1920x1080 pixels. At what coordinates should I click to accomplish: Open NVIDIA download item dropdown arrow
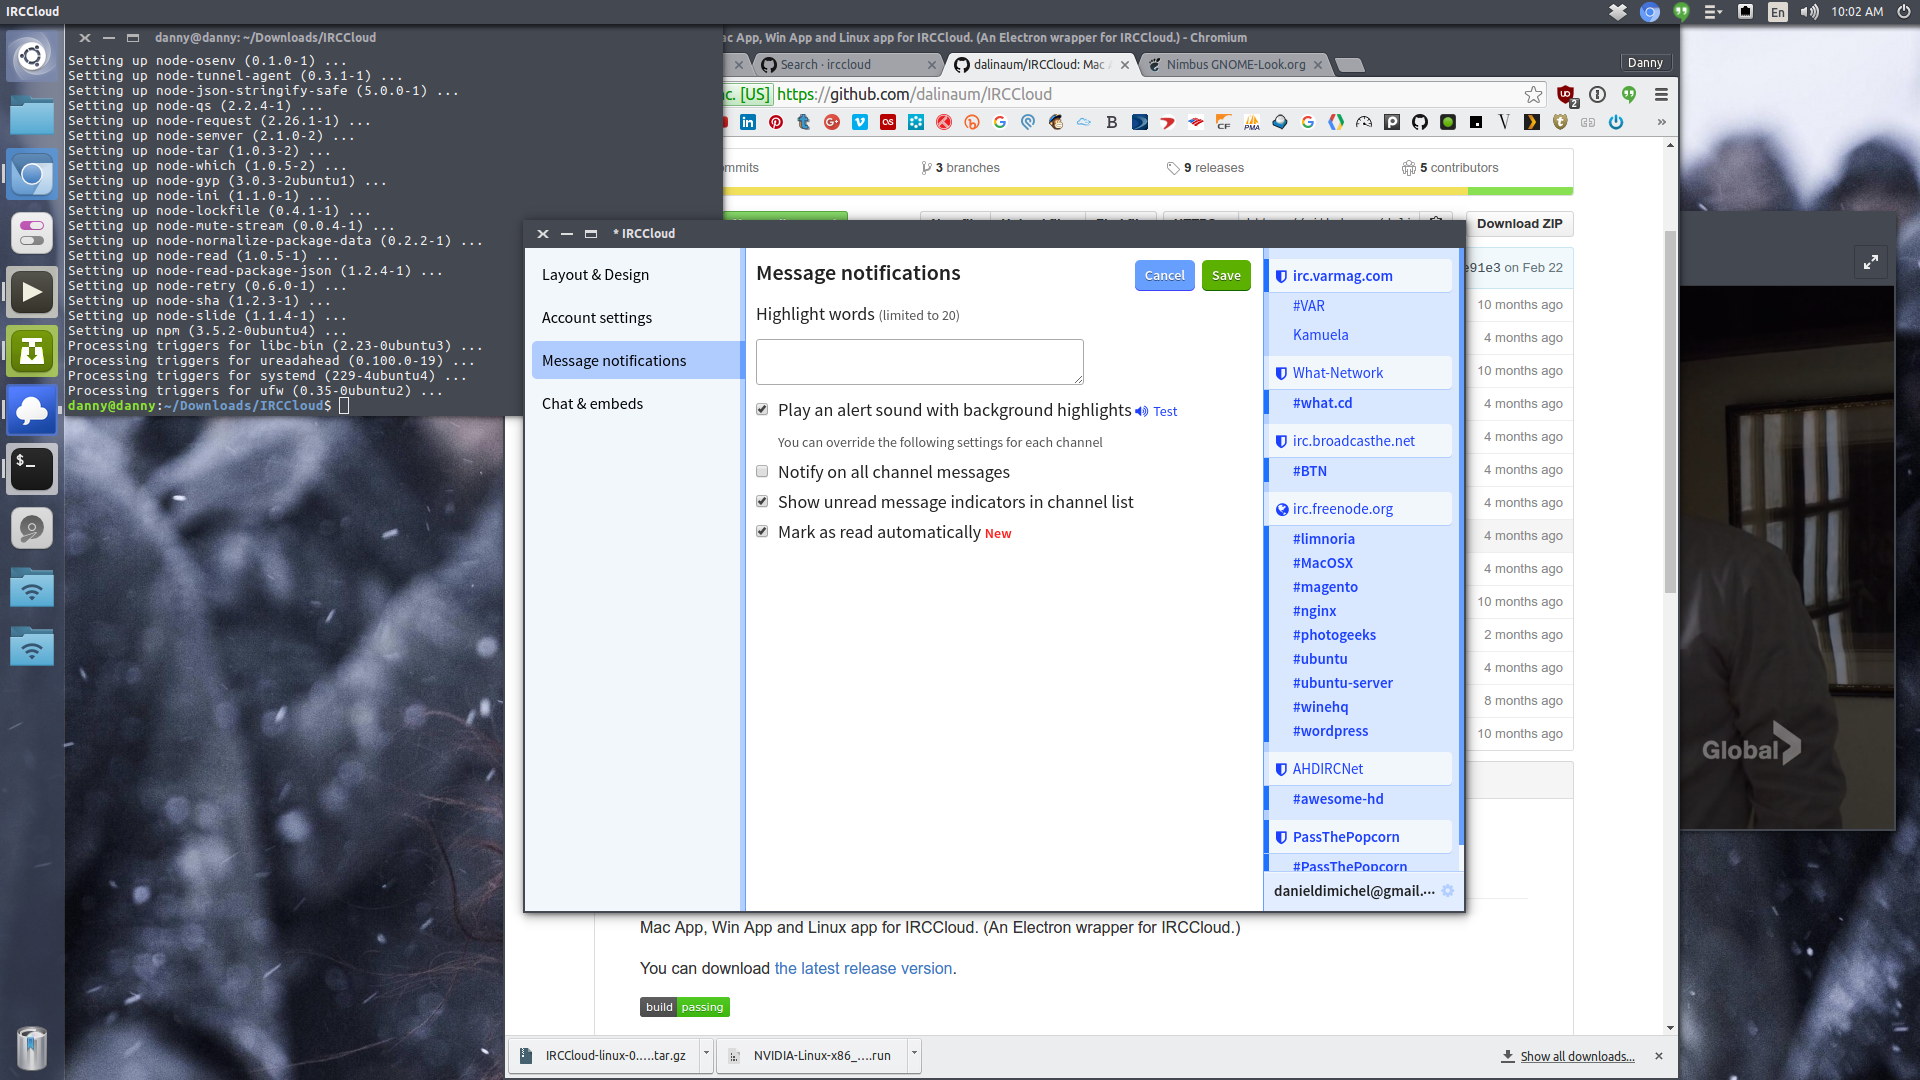(913, 1054)
